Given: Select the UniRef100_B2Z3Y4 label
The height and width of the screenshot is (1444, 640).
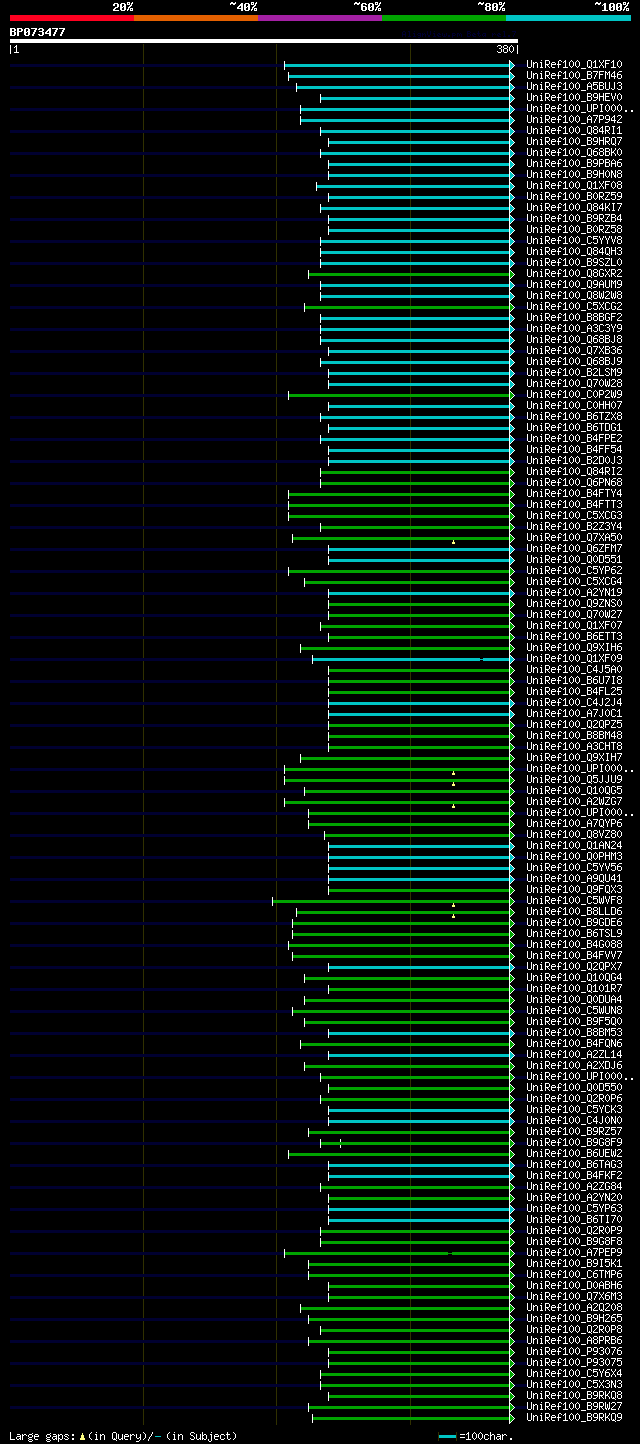Looking at the screenshot, I should point(574,527).
